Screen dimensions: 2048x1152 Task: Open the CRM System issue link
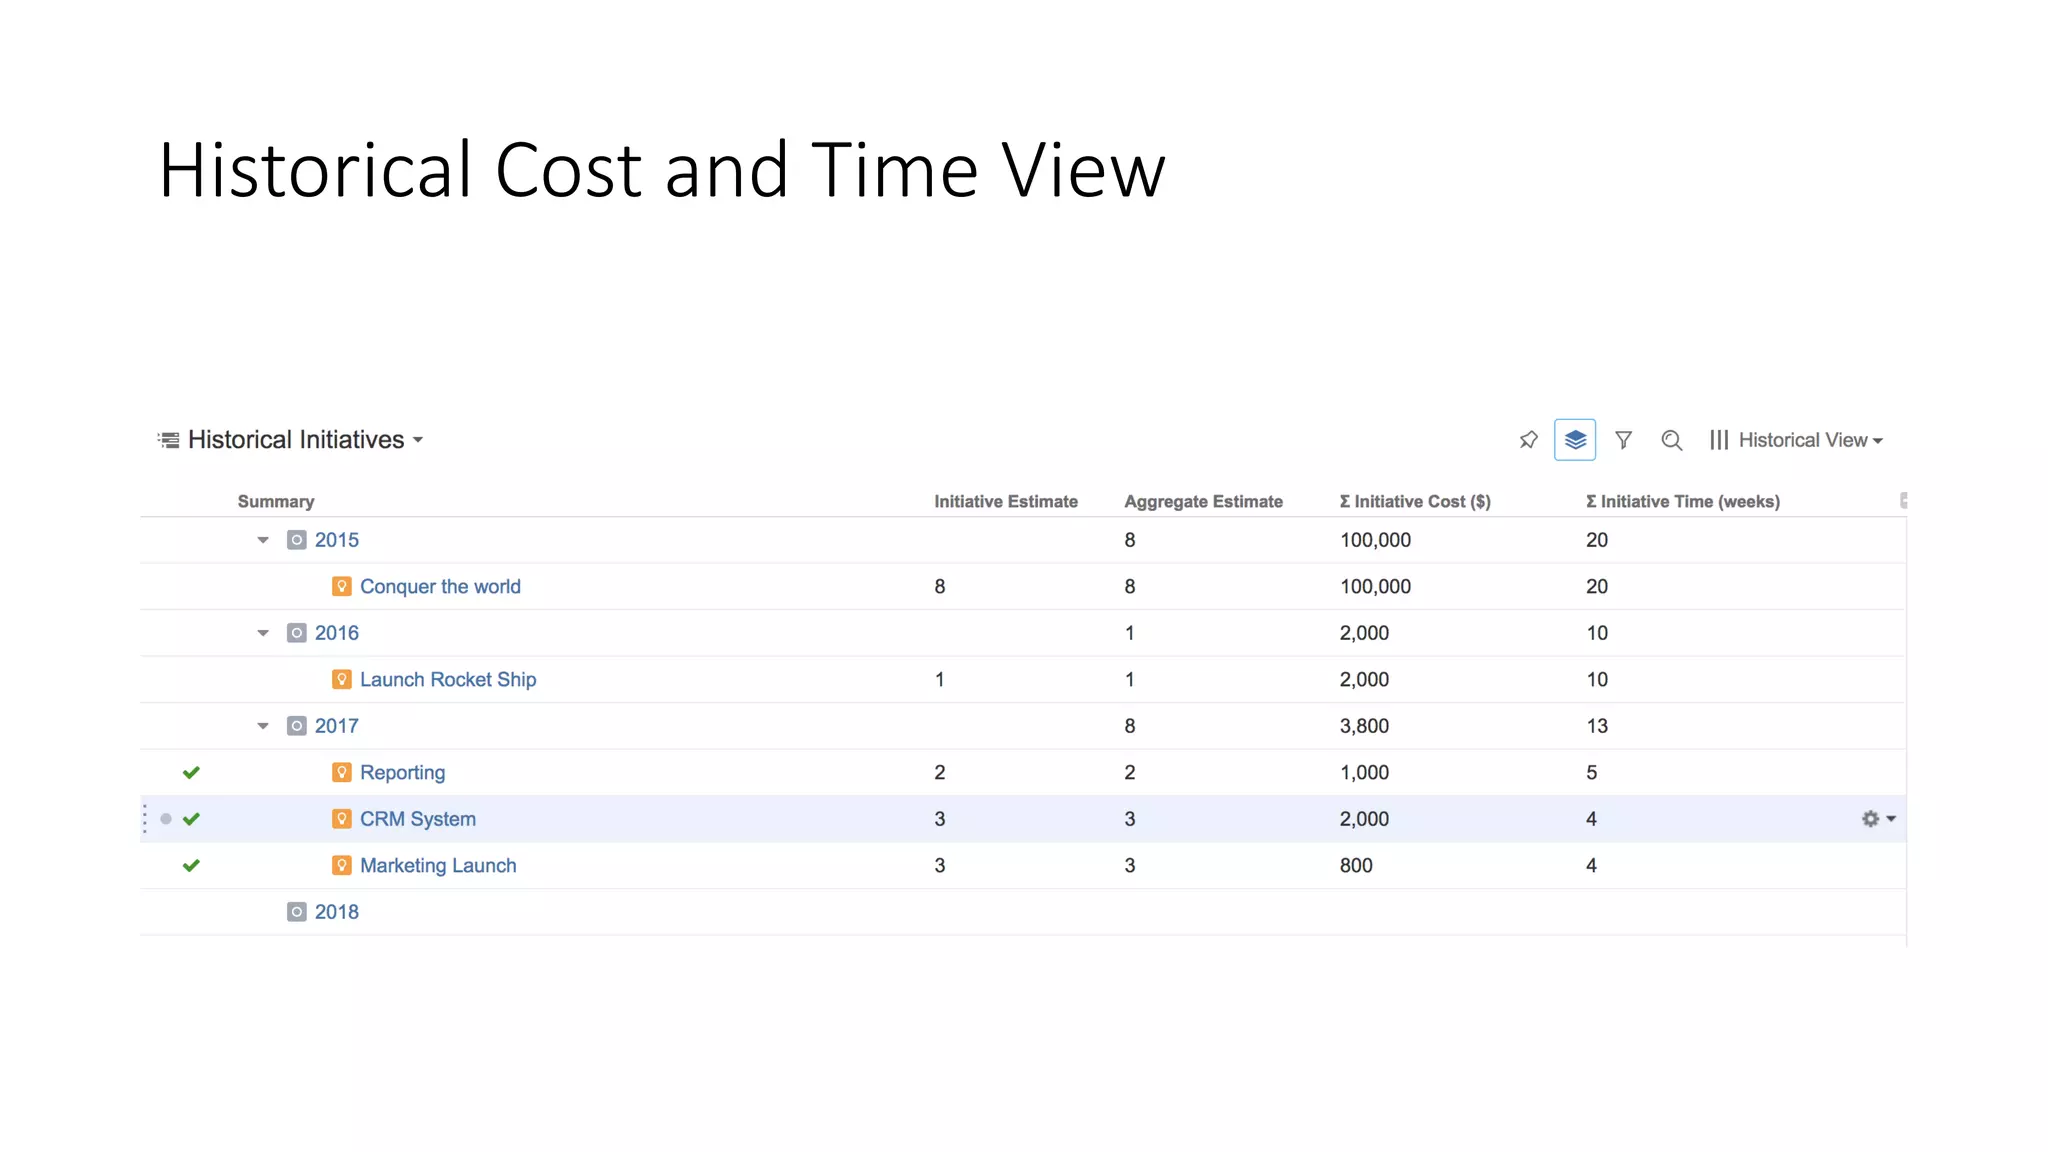point(418,819)
